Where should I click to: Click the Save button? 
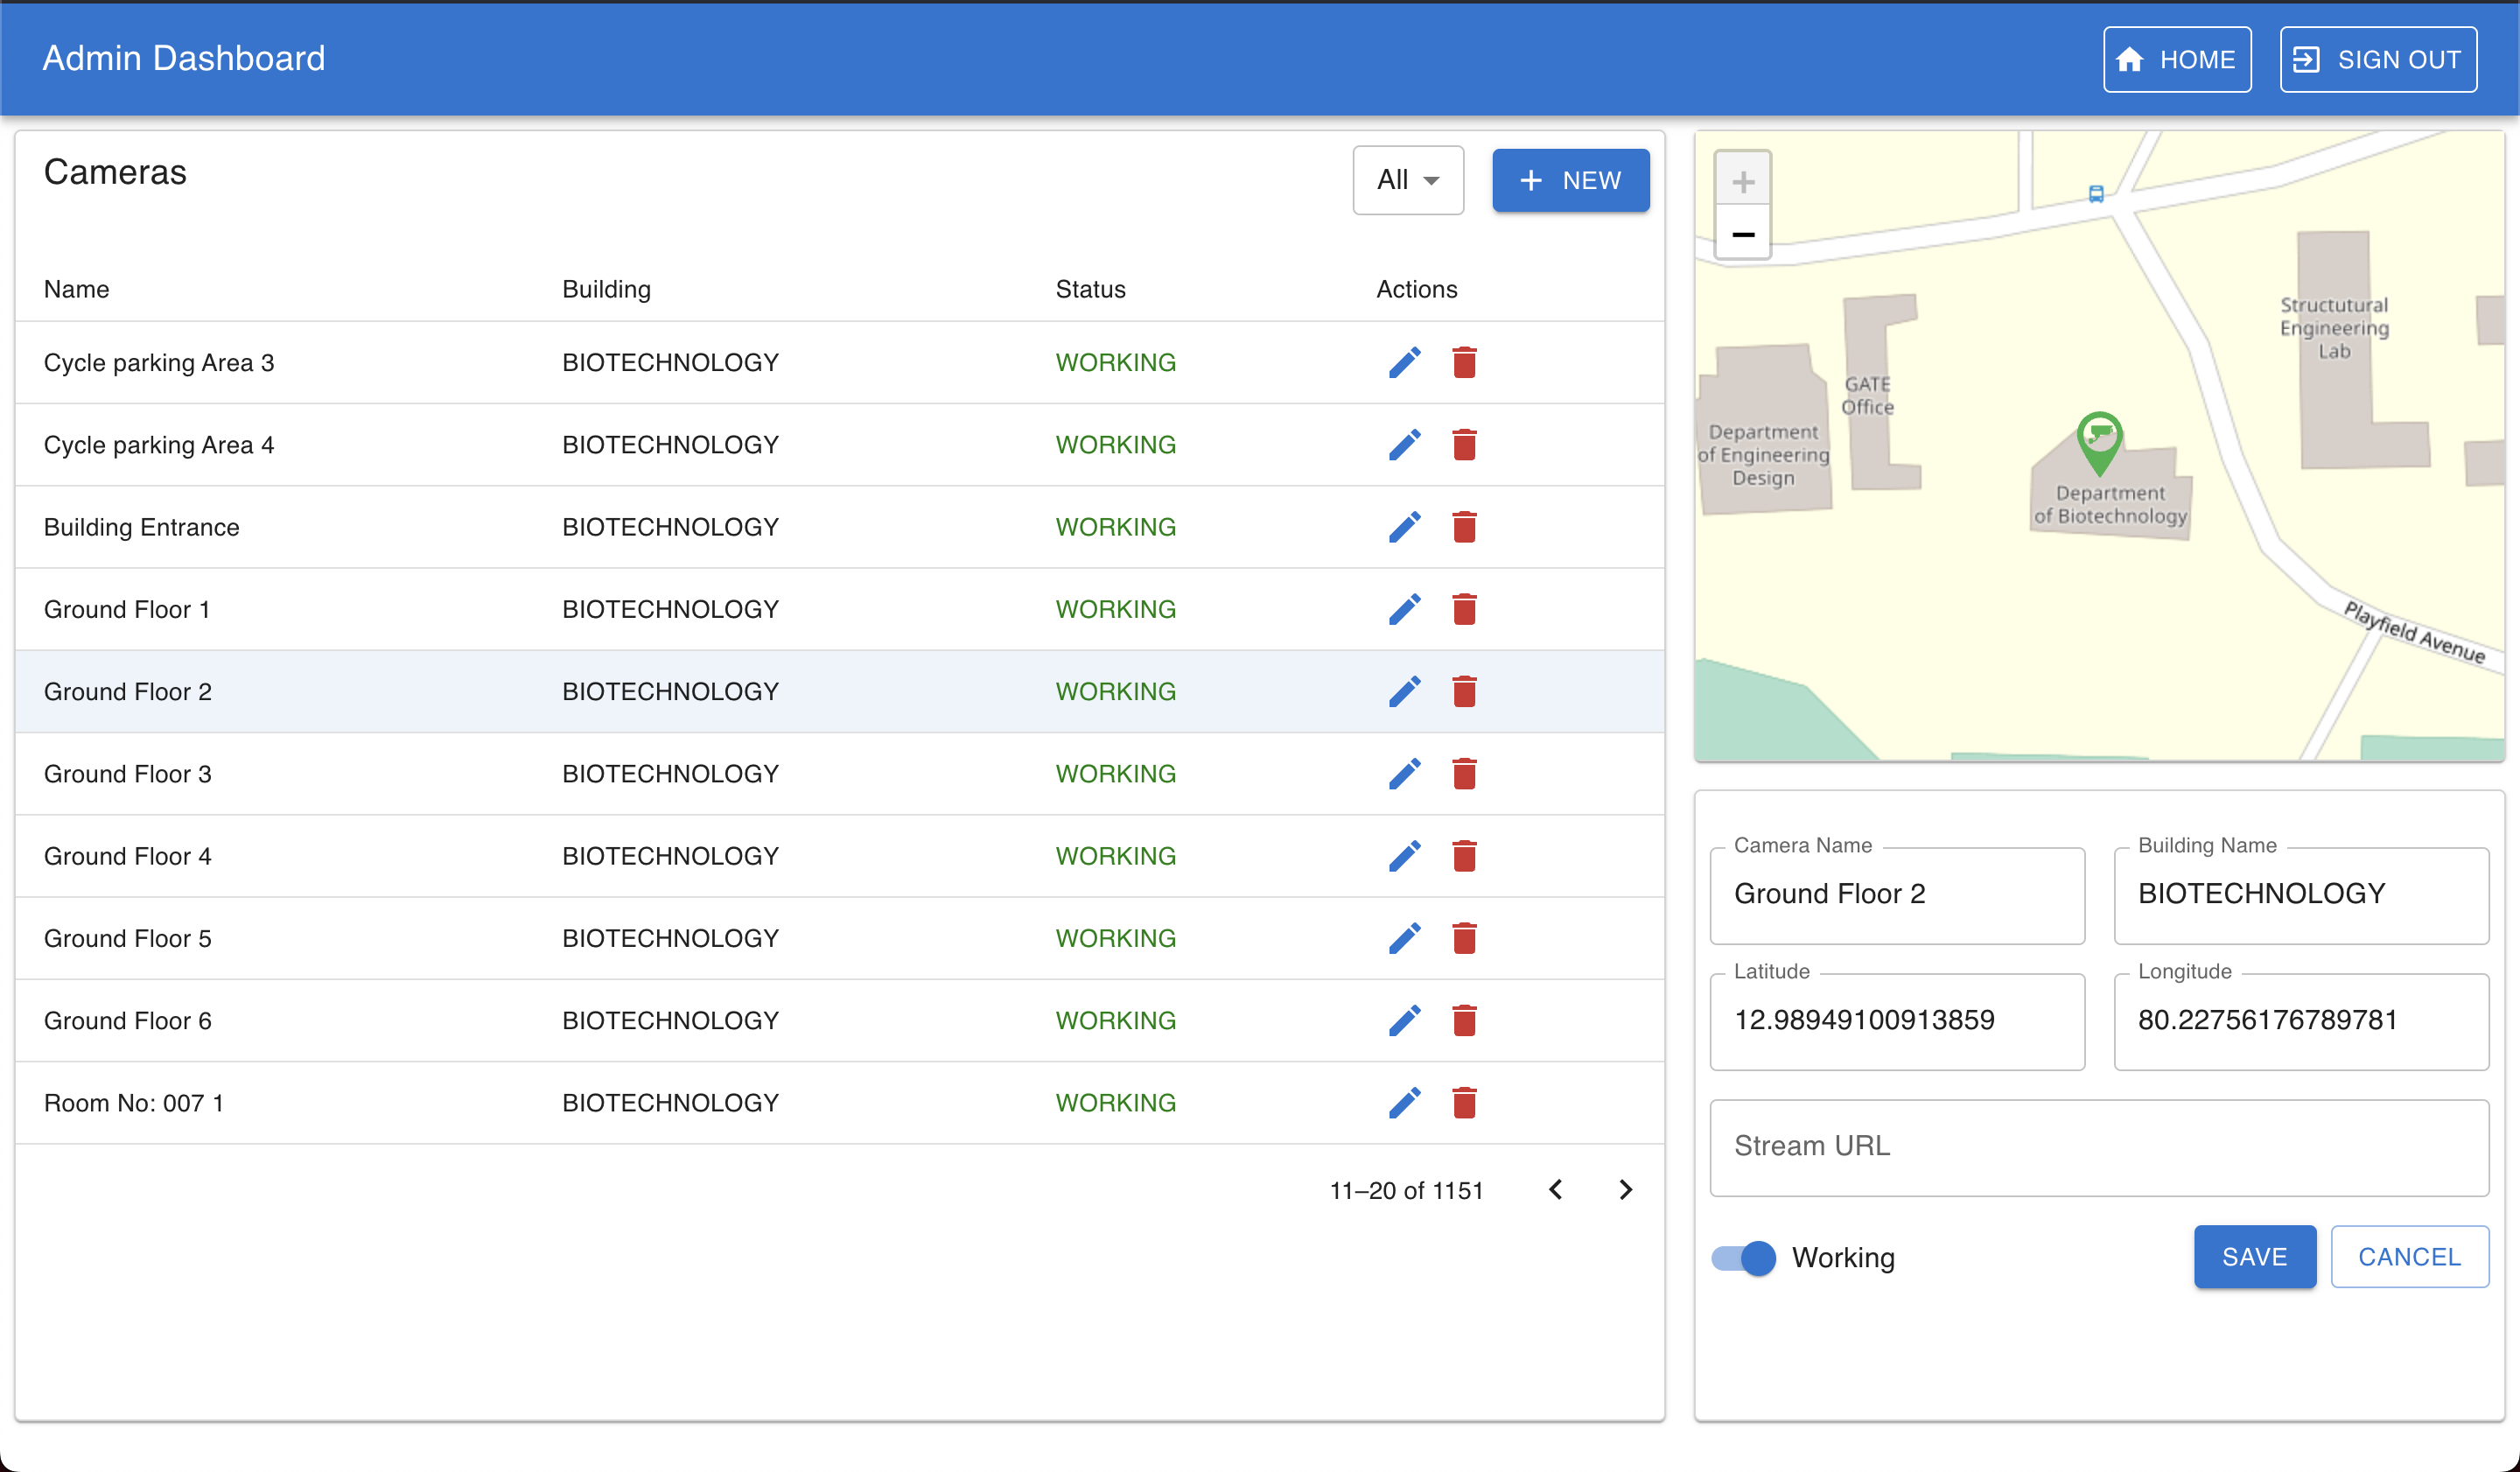coord(2254,1257)
